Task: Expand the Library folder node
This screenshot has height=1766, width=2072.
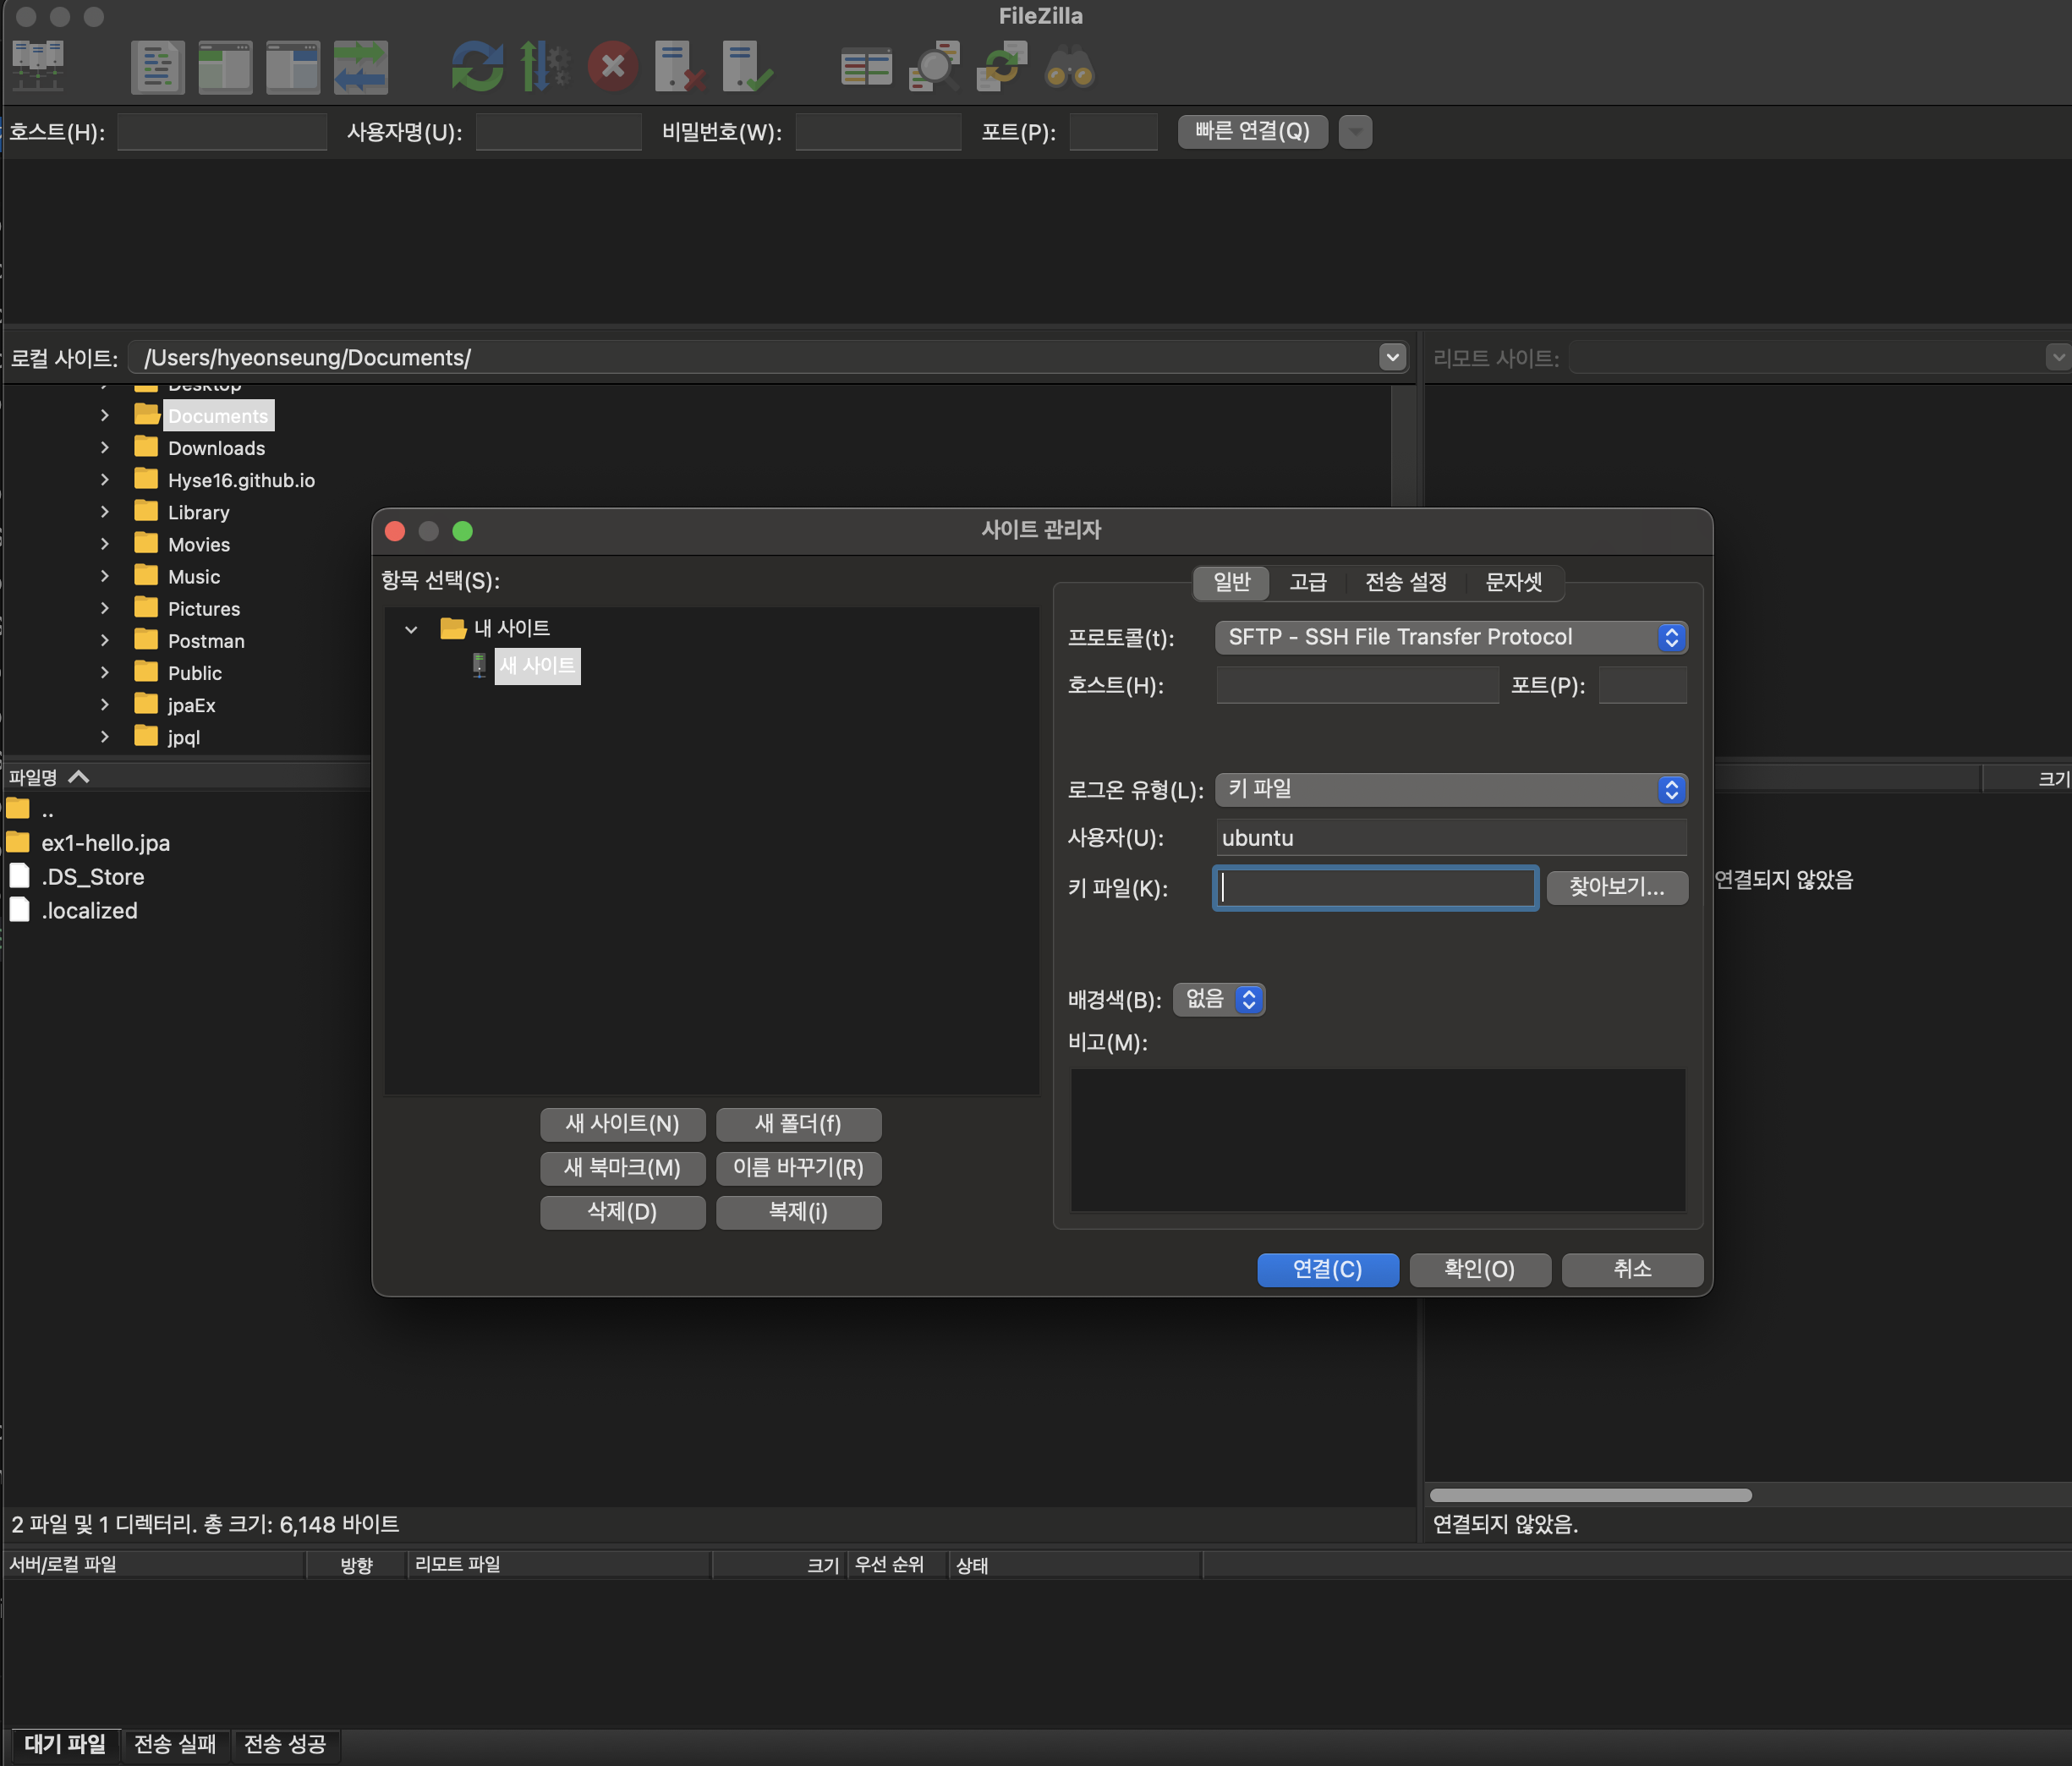Action: (x=105, y=512)
